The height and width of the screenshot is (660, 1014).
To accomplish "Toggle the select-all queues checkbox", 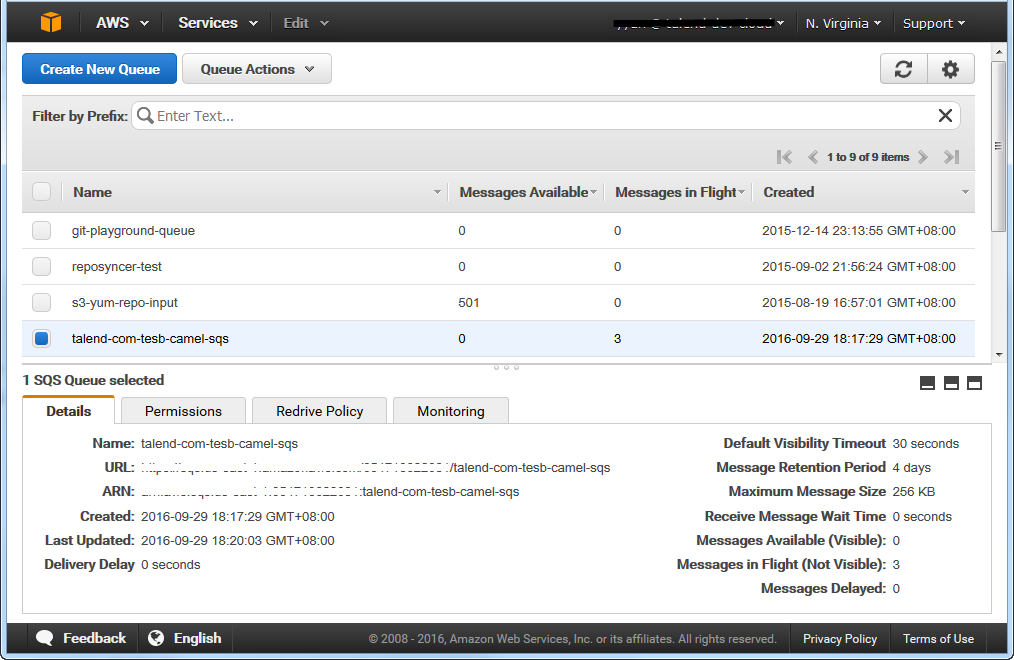I will click(x=41, y=192).
